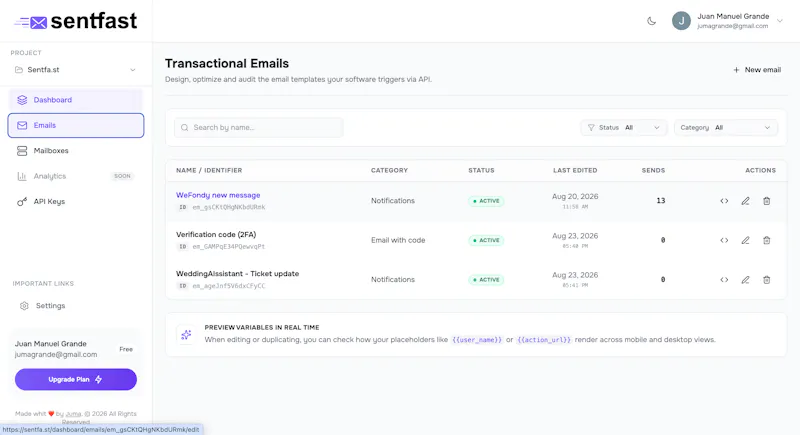Click the sparkle icon in preview variables card
The width and height of the screenshot is (800, 435).
click(186, 335)
